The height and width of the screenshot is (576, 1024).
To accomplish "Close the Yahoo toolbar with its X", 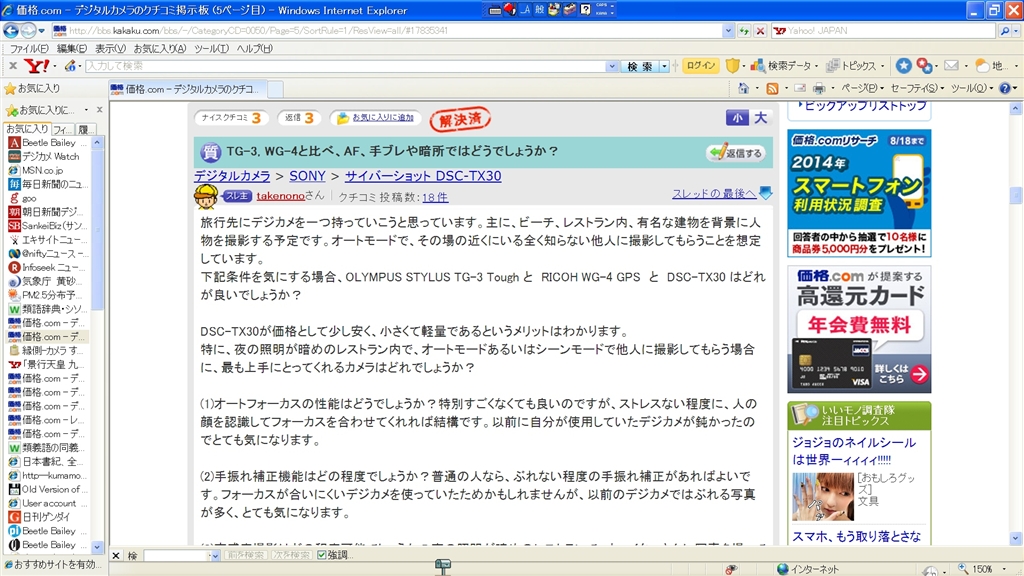I will click(12, 66).
